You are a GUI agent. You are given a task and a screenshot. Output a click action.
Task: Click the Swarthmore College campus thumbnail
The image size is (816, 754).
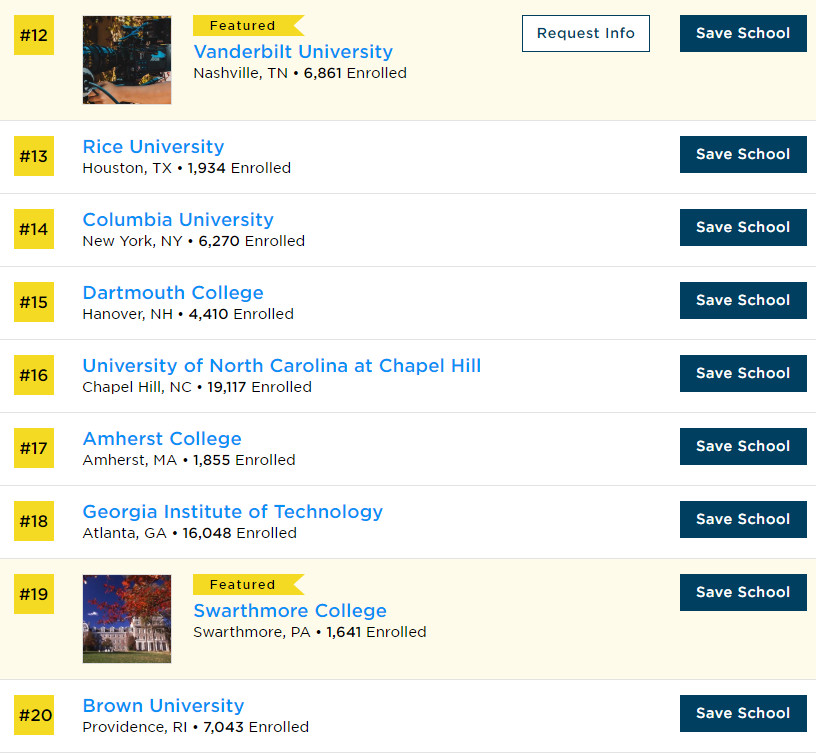click(x=127, y=619)
